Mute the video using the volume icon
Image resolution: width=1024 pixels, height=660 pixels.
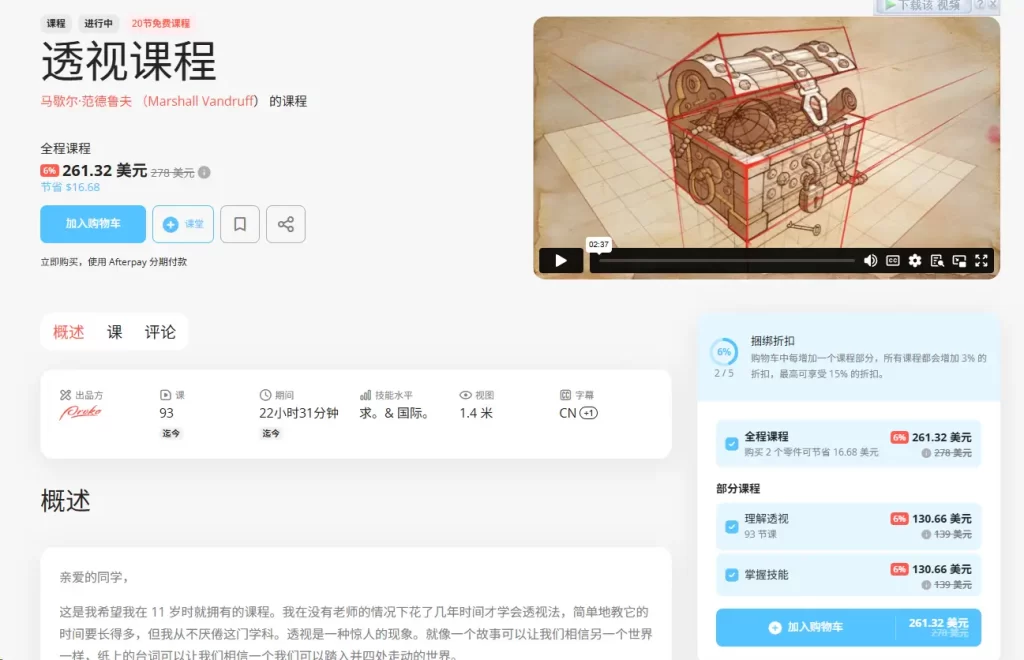869,261
